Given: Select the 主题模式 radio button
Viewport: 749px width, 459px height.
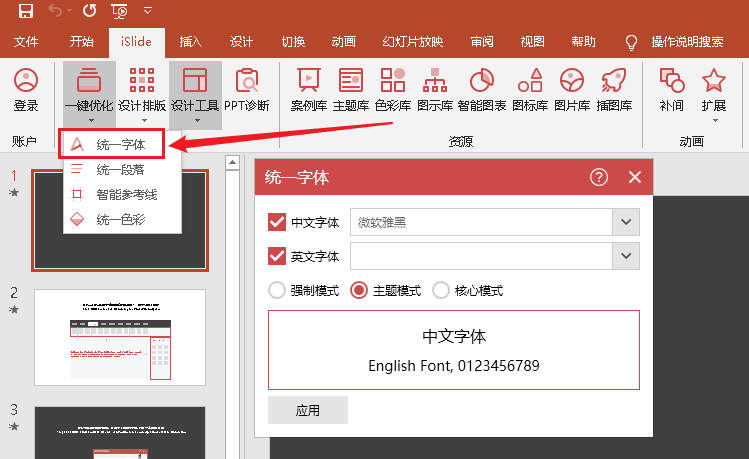Looking at the screenshot, I should click(359, 290).
